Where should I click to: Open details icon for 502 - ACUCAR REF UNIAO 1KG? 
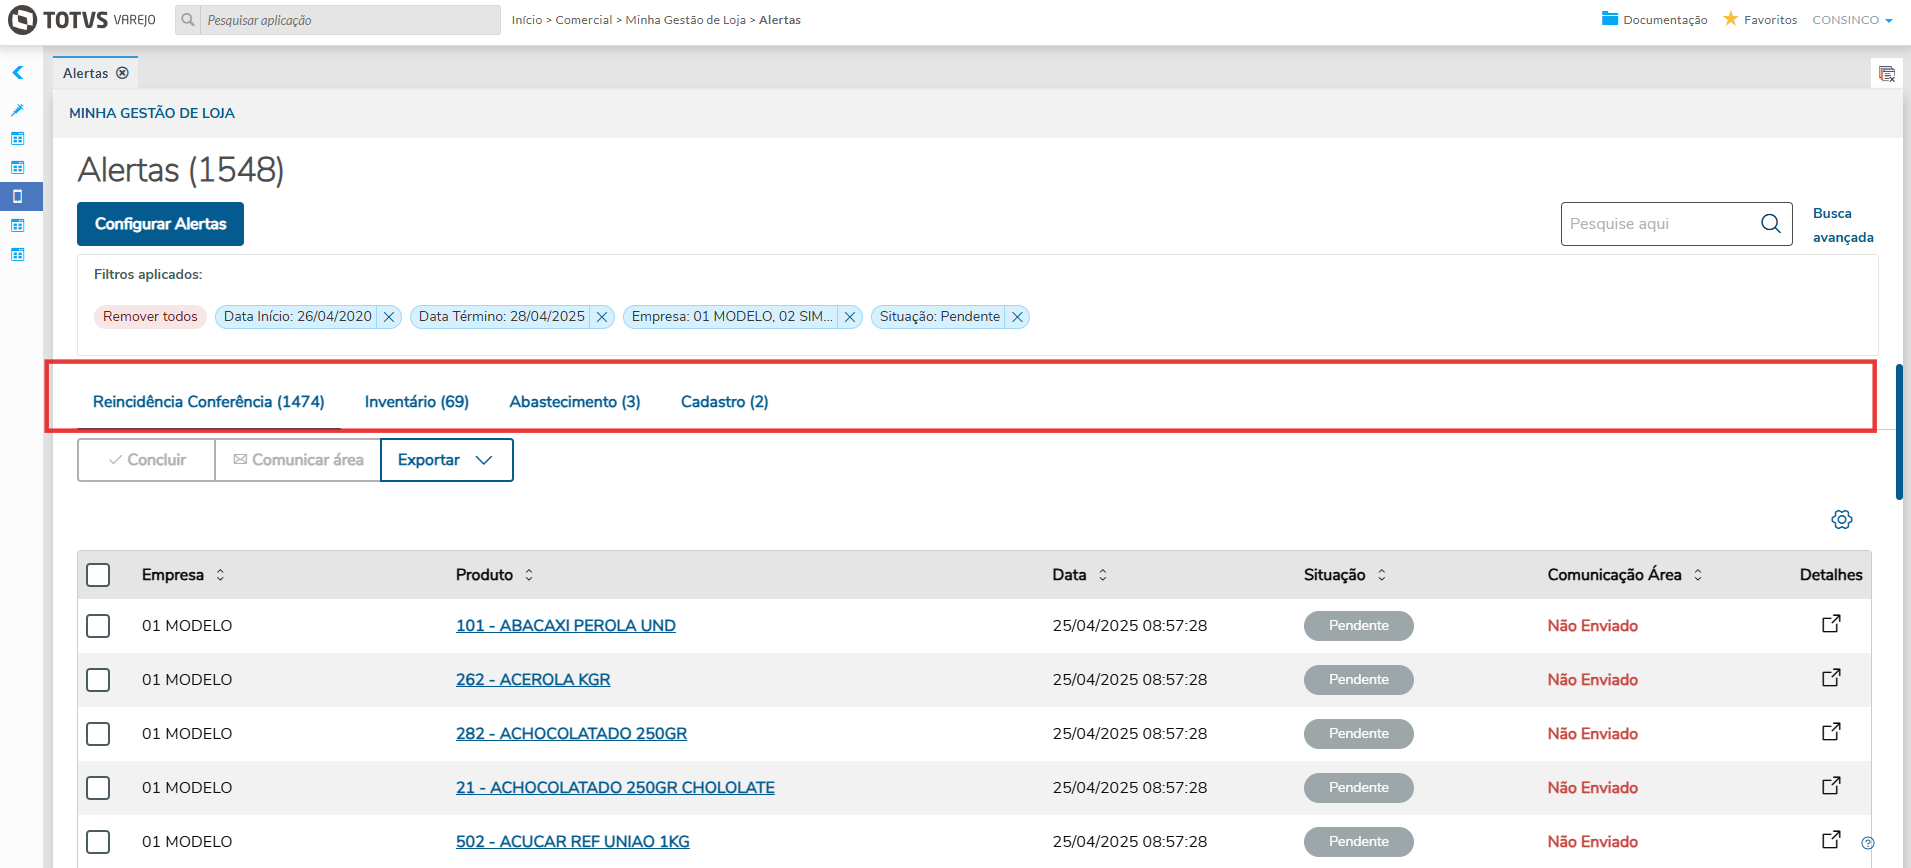click(1831, 840)
